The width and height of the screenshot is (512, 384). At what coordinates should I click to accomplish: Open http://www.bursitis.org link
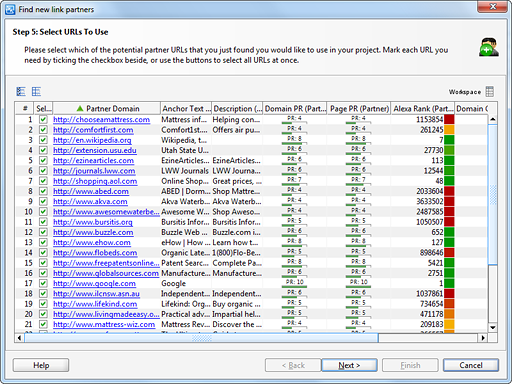[x=93, y=222]
